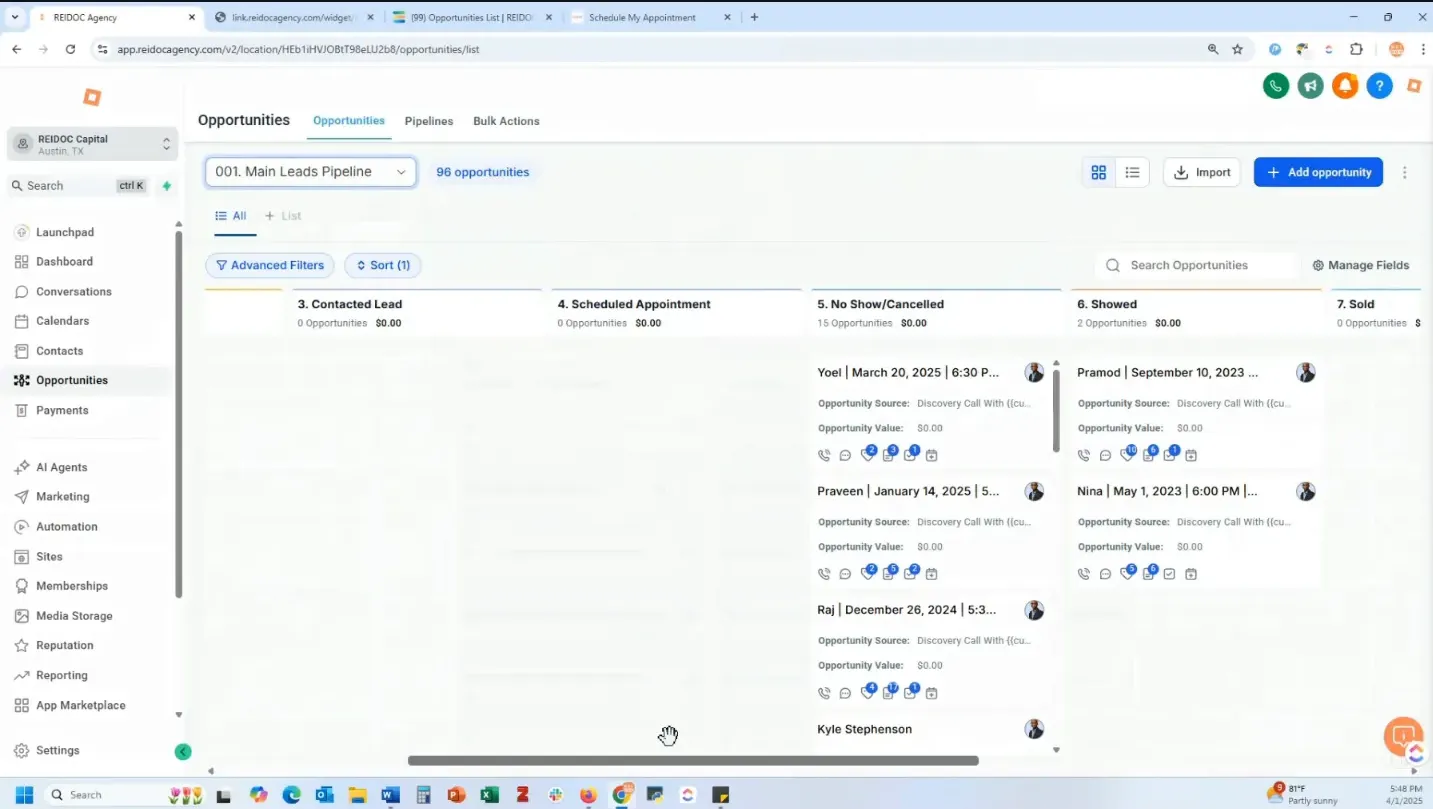Viewport: 1433px width, 809px height.
Task: Open calendar icon on Praveen opportunity card
Action: point(932,574)
